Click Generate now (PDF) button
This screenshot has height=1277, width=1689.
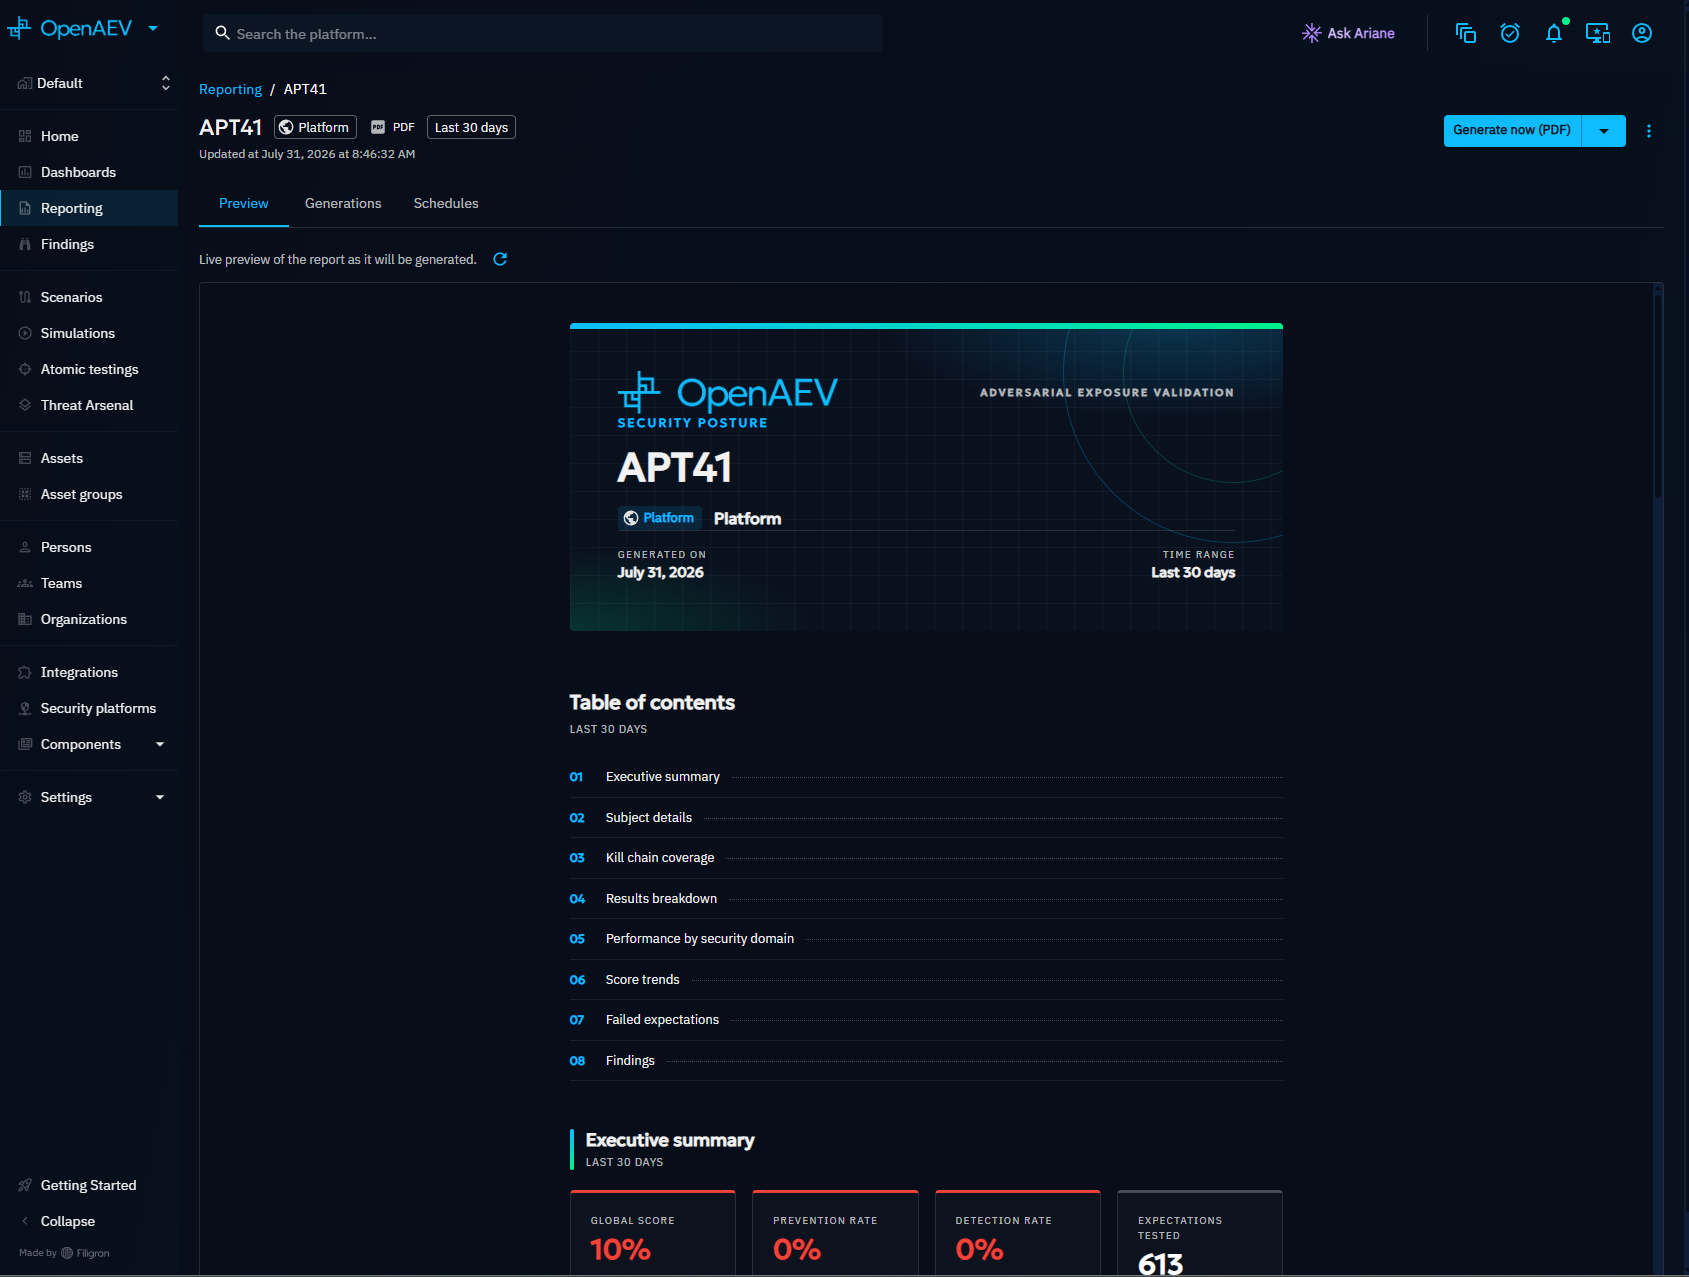(1512, 130)
